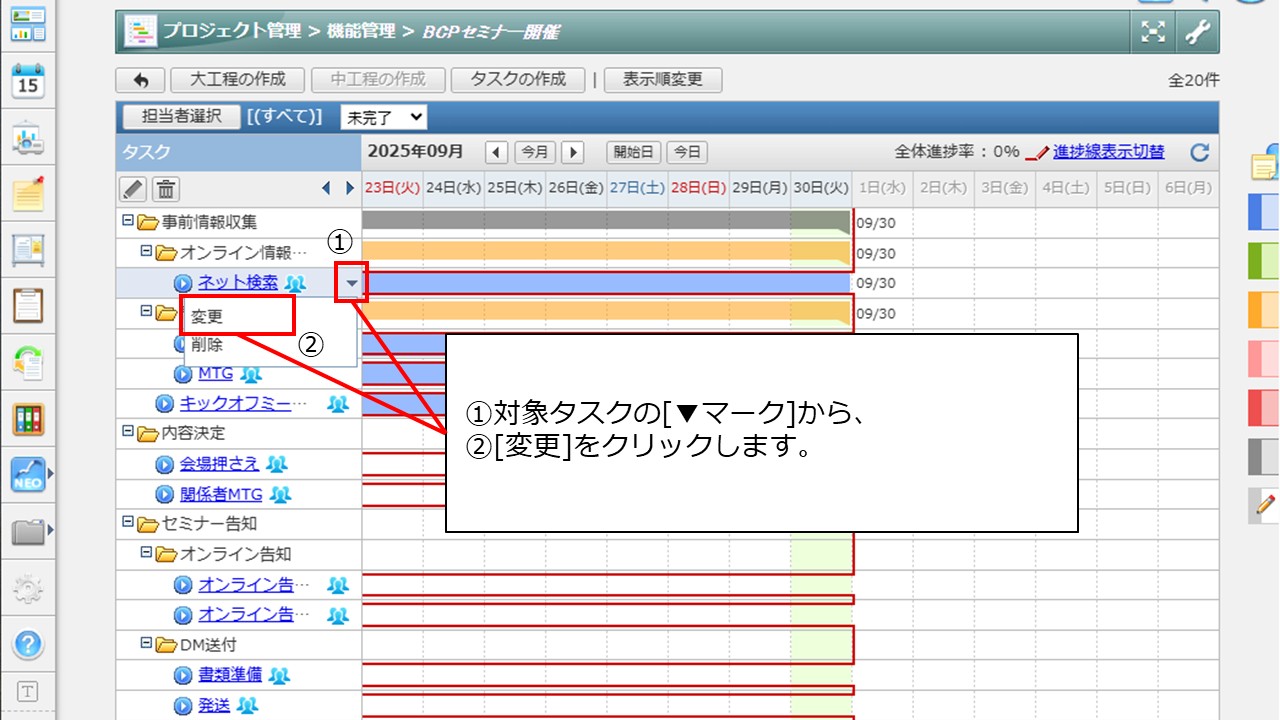Go to next month with right arrow
Screen dimensions: 1280x720
(572, 152)
